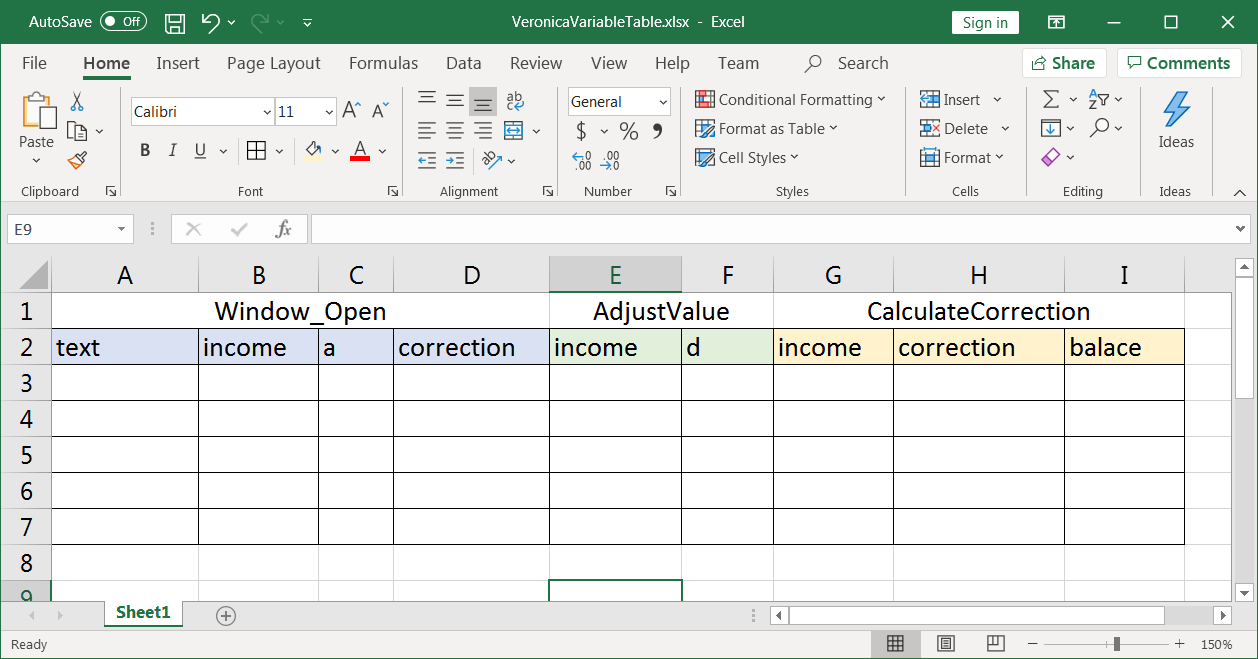Increase the cell indent
The width and height of the screenshot is (1258, 659).
(455, 160)
